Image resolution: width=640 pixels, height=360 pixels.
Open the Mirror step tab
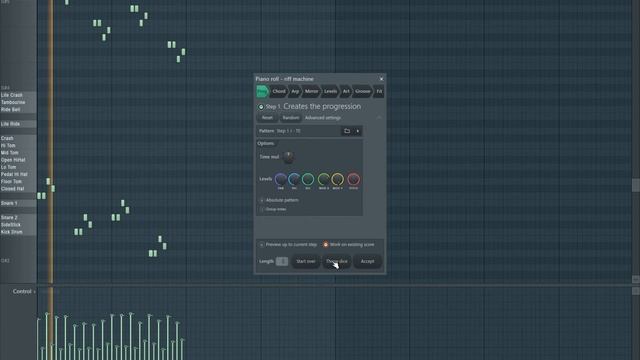pyautogui.click(x=311, y=91)
